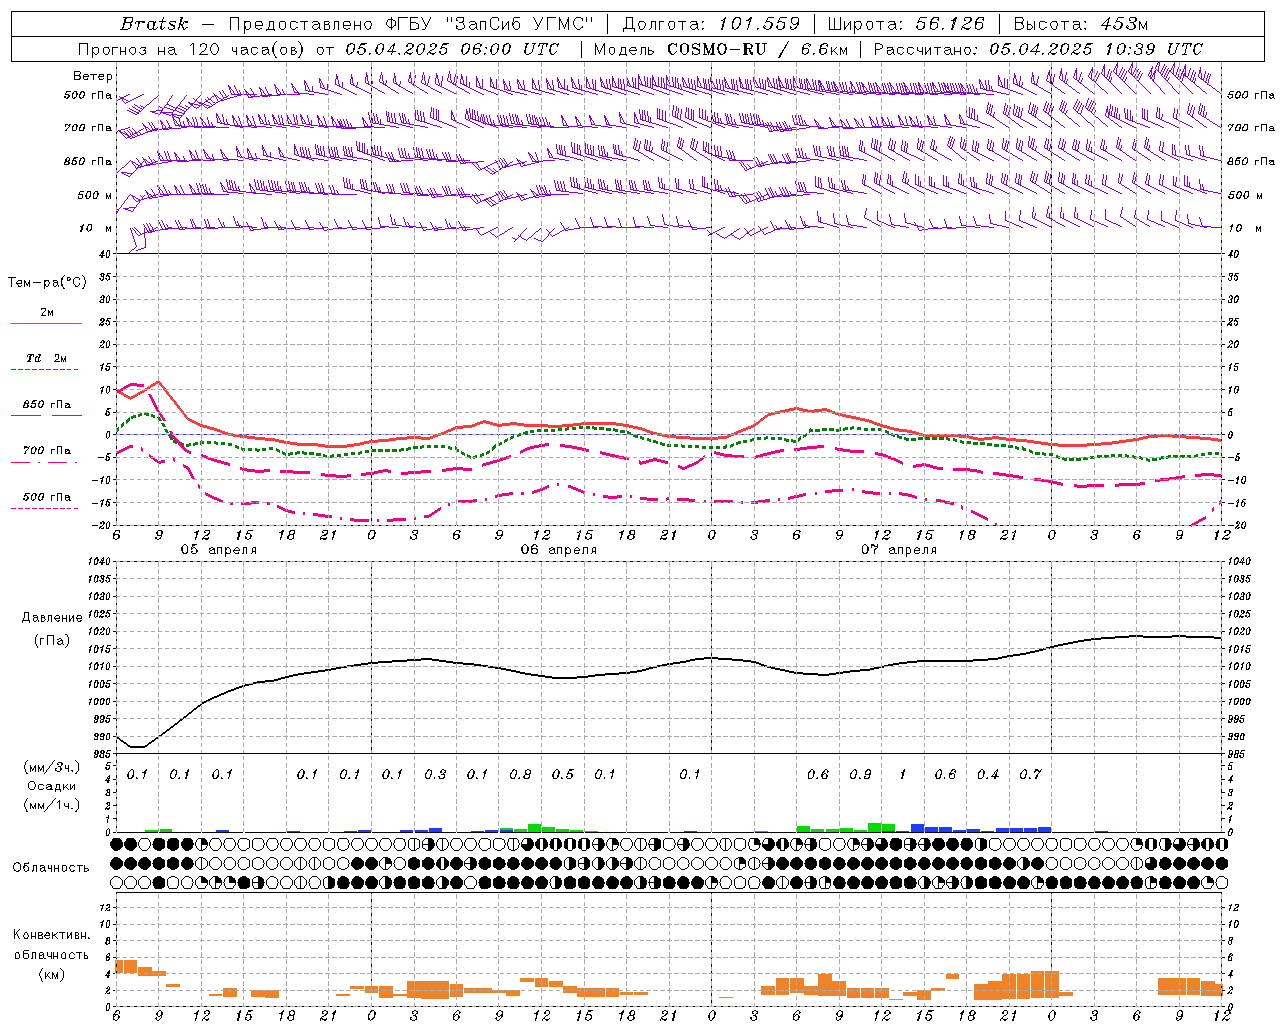This screenshot has height=1024, width=1280.
Task: Click the Высота: 453м value
Action: pos(1081,24)
